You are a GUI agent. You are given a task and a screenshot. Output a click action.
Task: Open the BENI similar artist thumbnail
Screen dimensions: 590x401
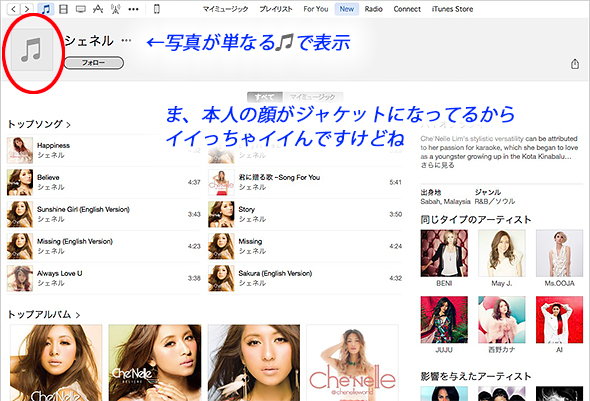pyautogui.click(x=444, y=253)
